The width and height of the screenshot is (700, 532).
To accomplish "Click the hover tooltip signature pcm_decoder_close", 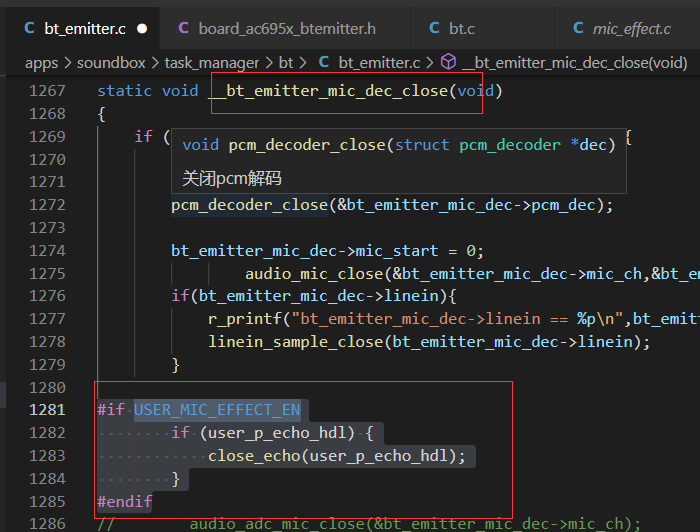I will (x=307, y=145).
